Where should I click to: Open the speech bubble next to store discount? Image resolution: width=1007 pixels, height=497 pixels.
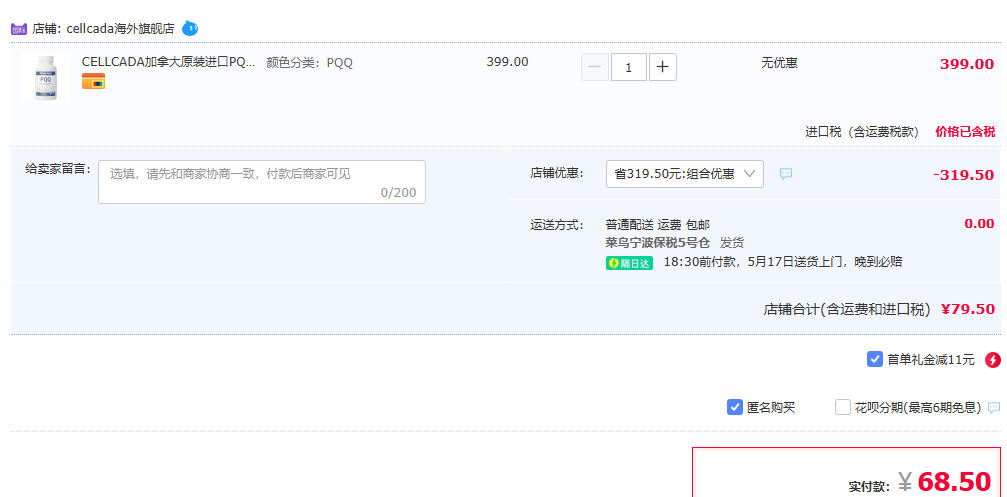786,174
